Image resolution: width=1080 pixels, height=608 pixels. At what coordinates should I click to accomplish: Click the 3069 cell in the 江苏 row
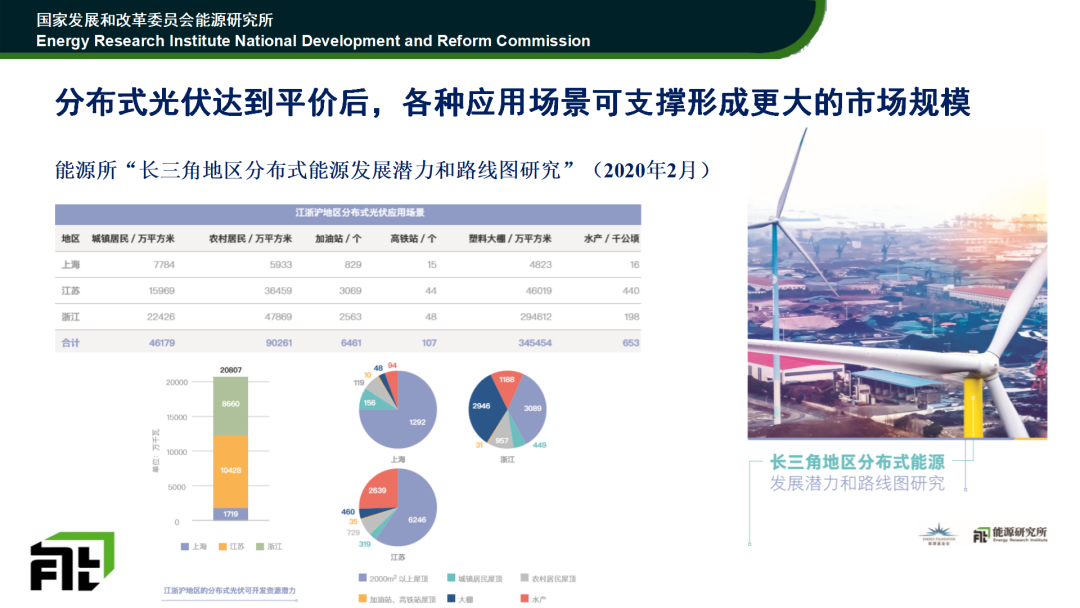point(350,291)
